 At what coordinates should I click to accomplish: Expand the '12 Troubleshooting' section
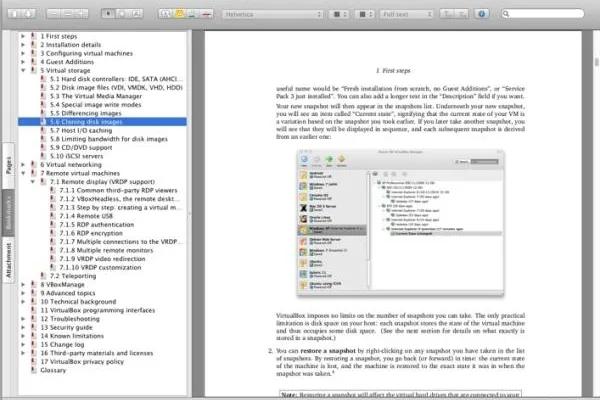point(23,319)
